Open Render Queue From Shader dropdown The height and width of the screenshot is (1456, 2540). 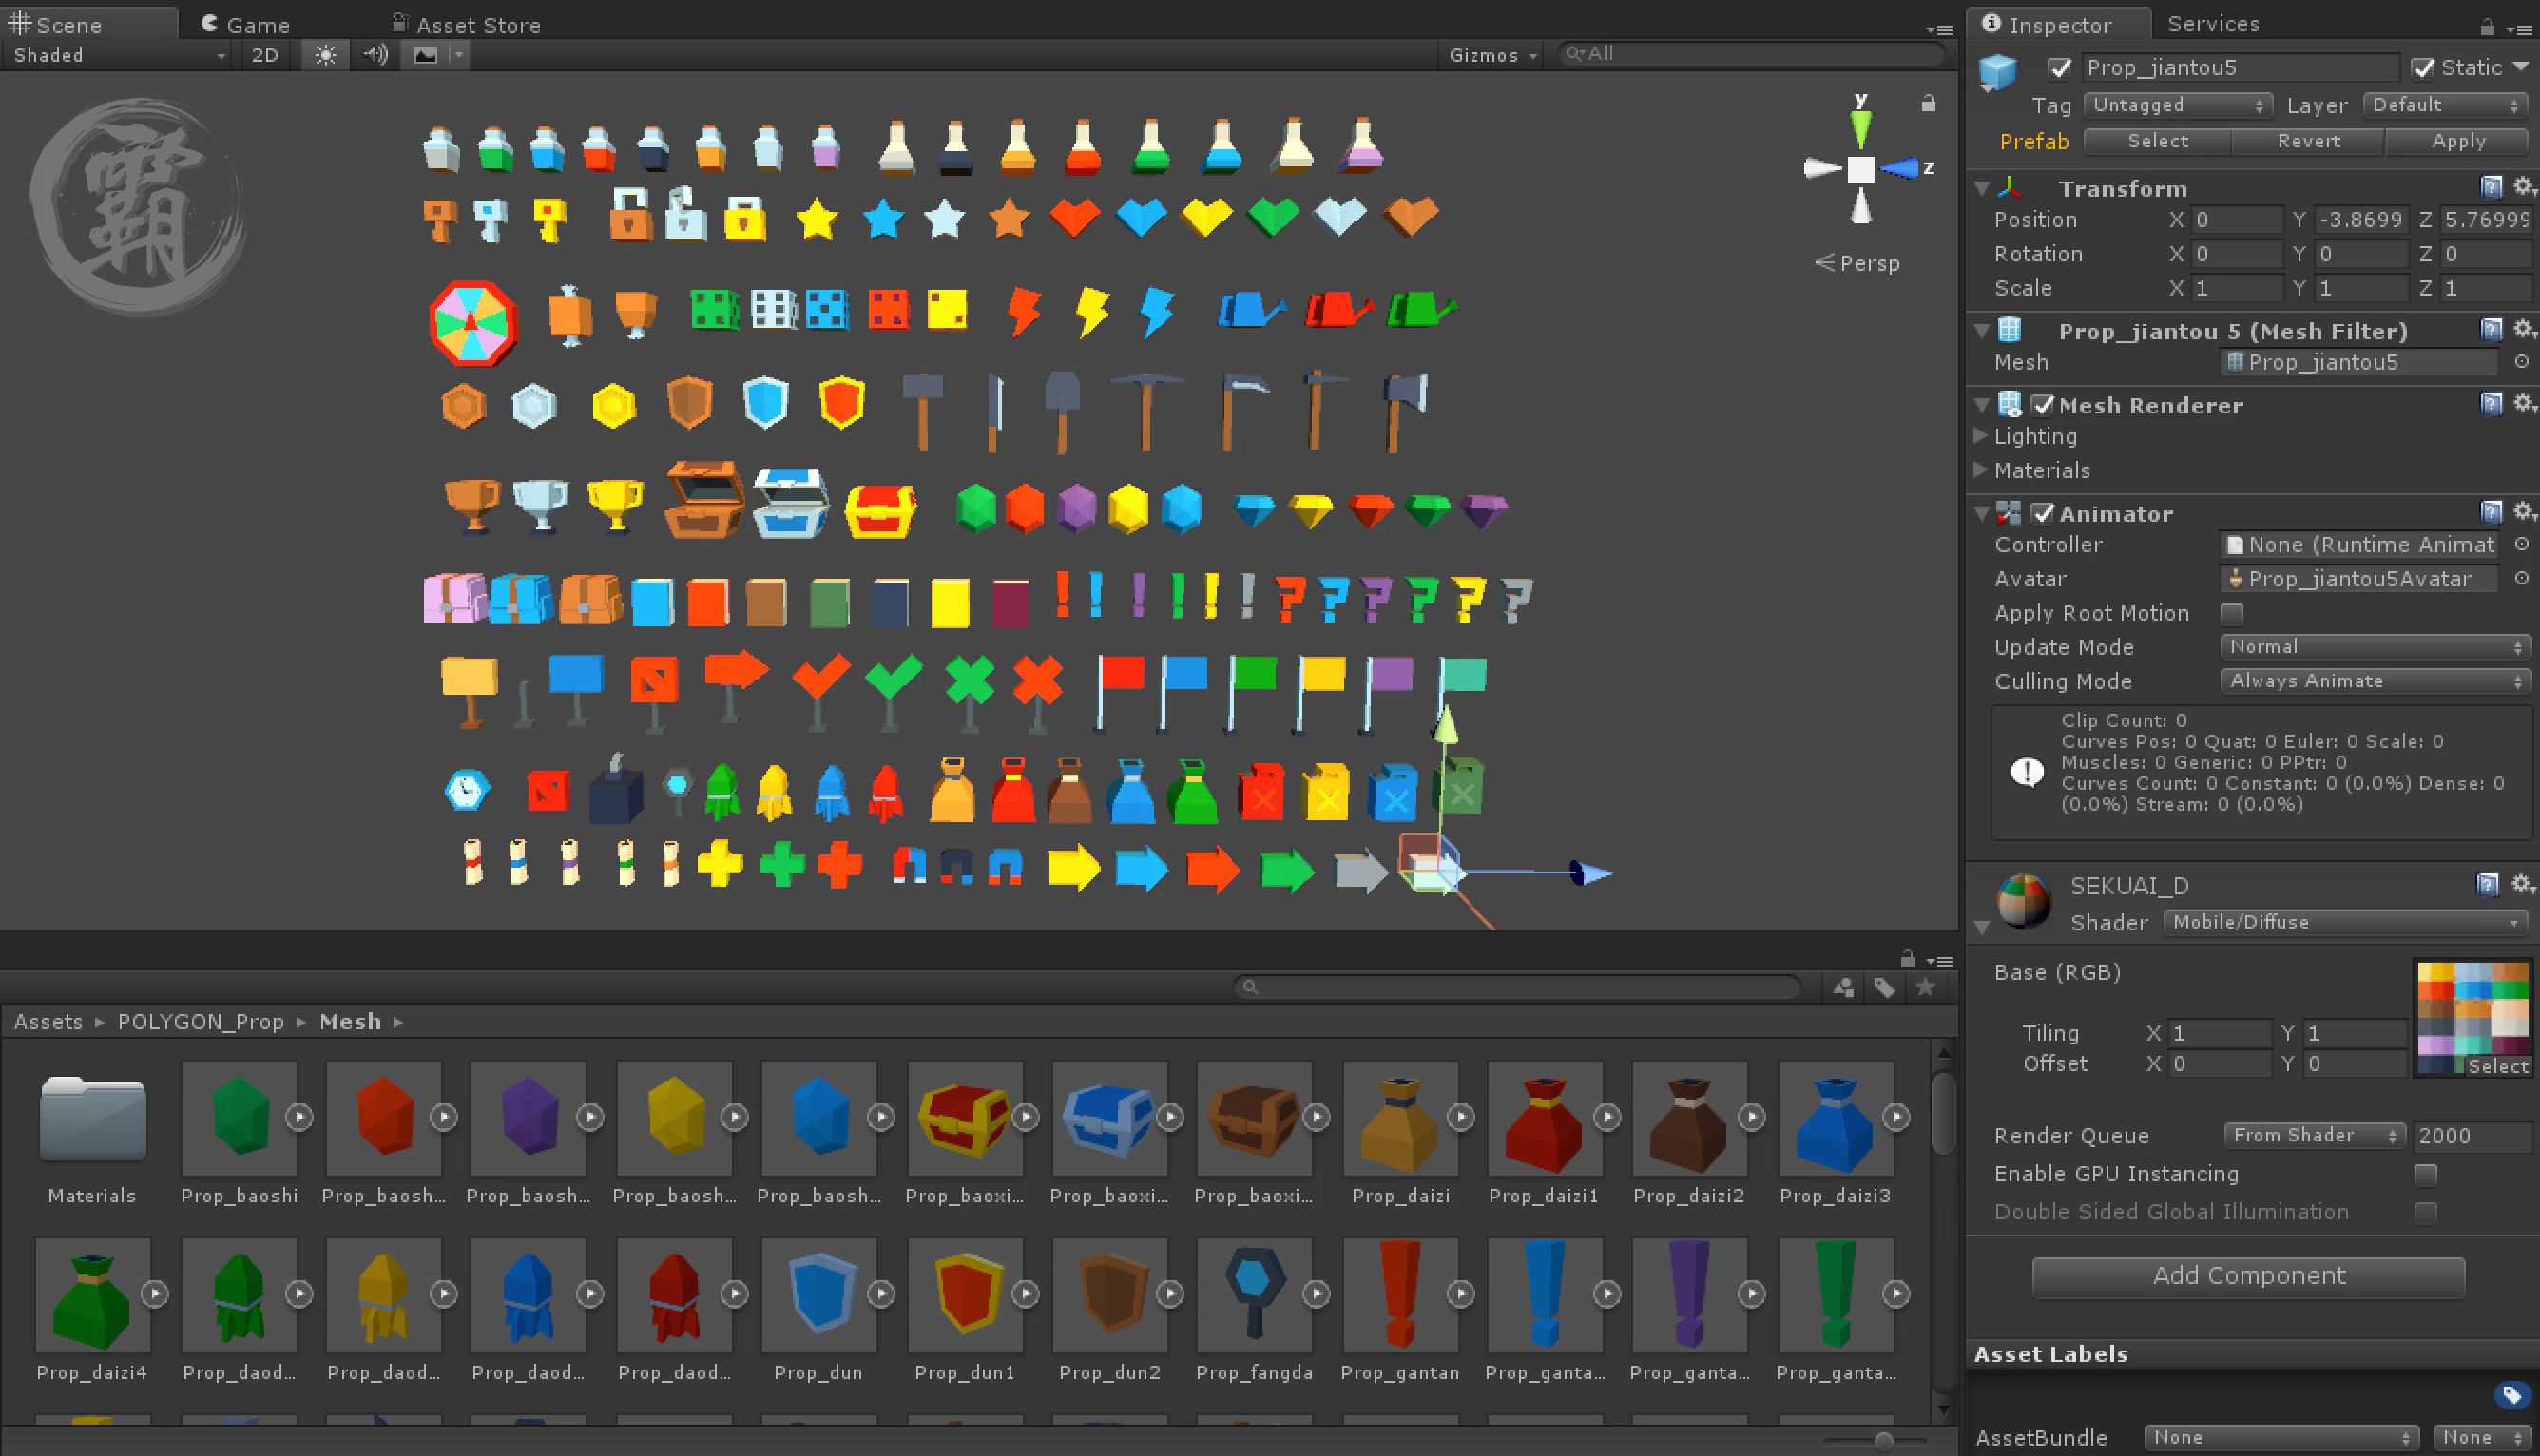[2314, 1135]
